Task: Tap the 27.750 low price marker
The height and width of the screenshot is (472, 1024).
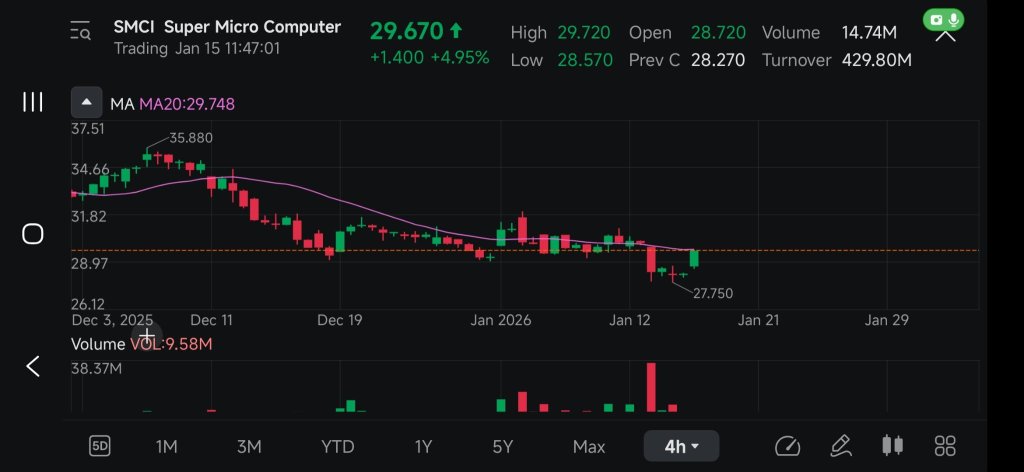Action: tap(712, 294)
